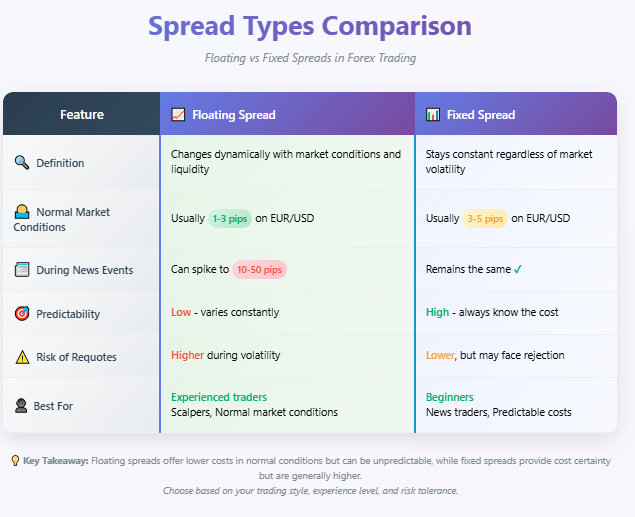Select the red 10-50 pips badge
The height and width of the screenshot is (517, 635).
[x=259, y=269]
